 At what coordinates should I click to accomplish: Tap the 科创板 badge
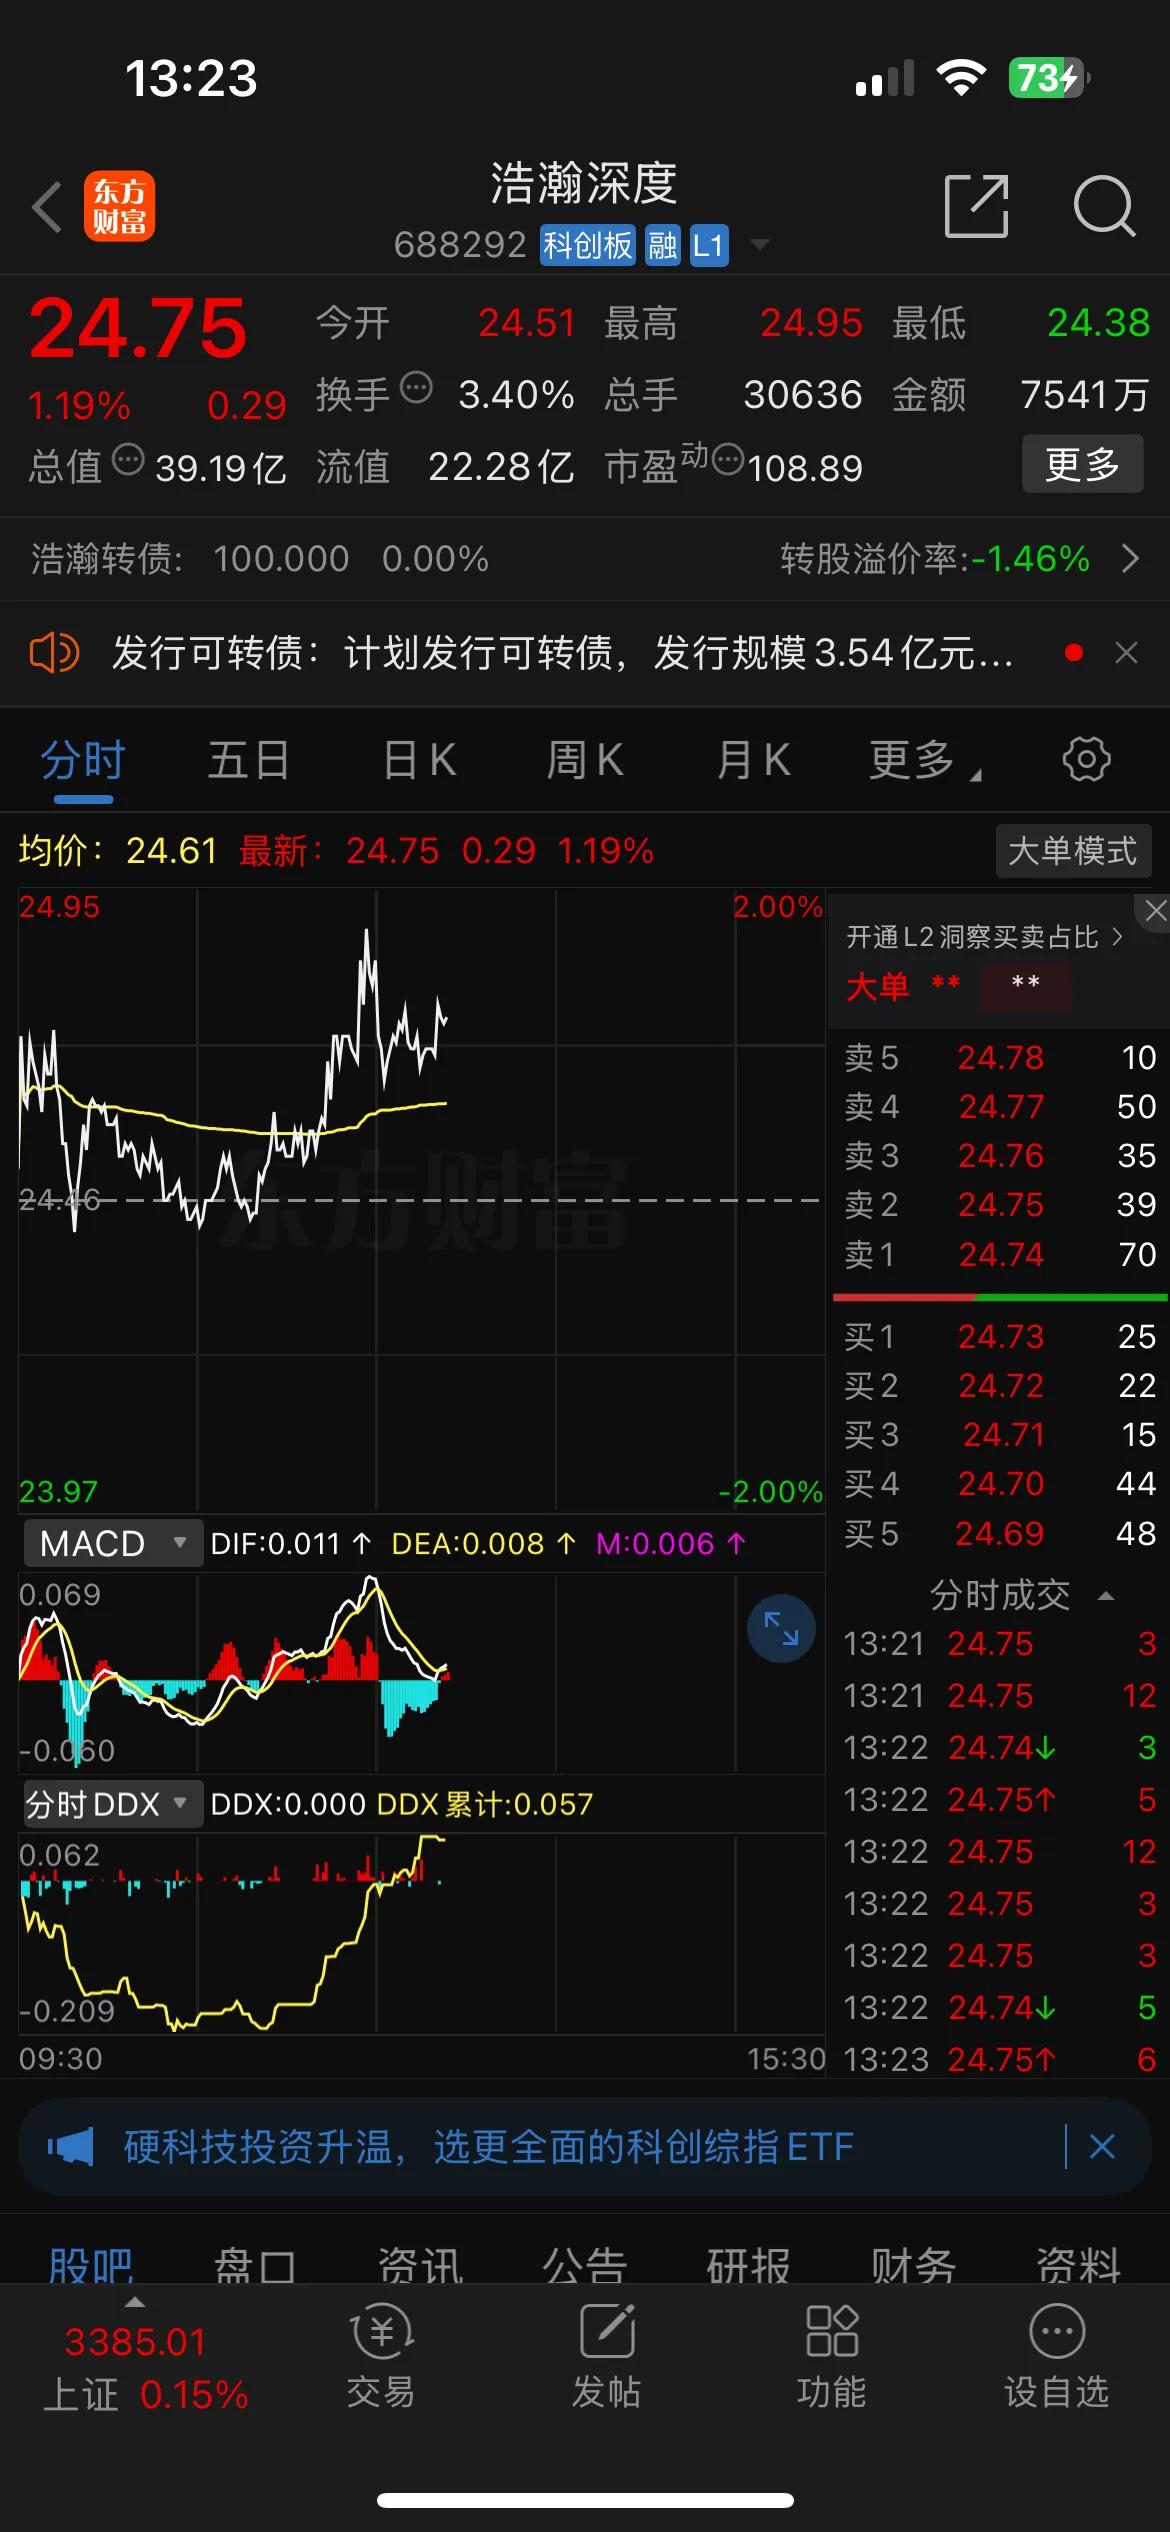(x=588, y=245)
